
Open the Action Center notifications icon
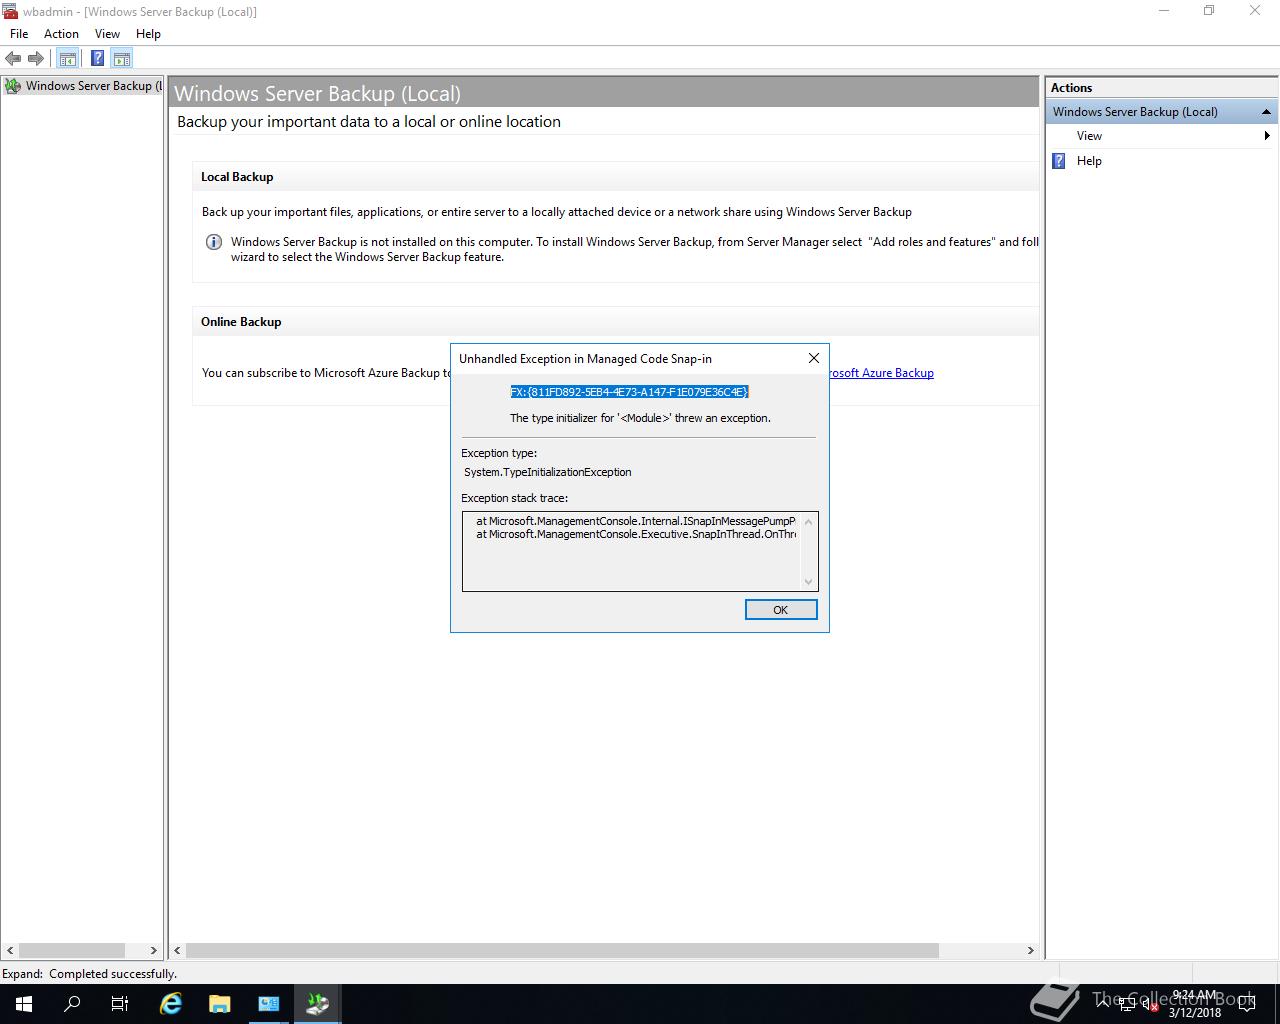pyautogui.click(x=1247, y=1004)
